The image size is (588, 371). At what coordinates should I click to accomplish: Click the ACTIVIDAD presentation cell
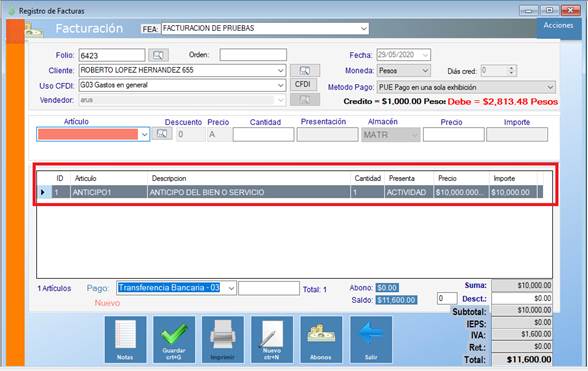click(409, 192)
